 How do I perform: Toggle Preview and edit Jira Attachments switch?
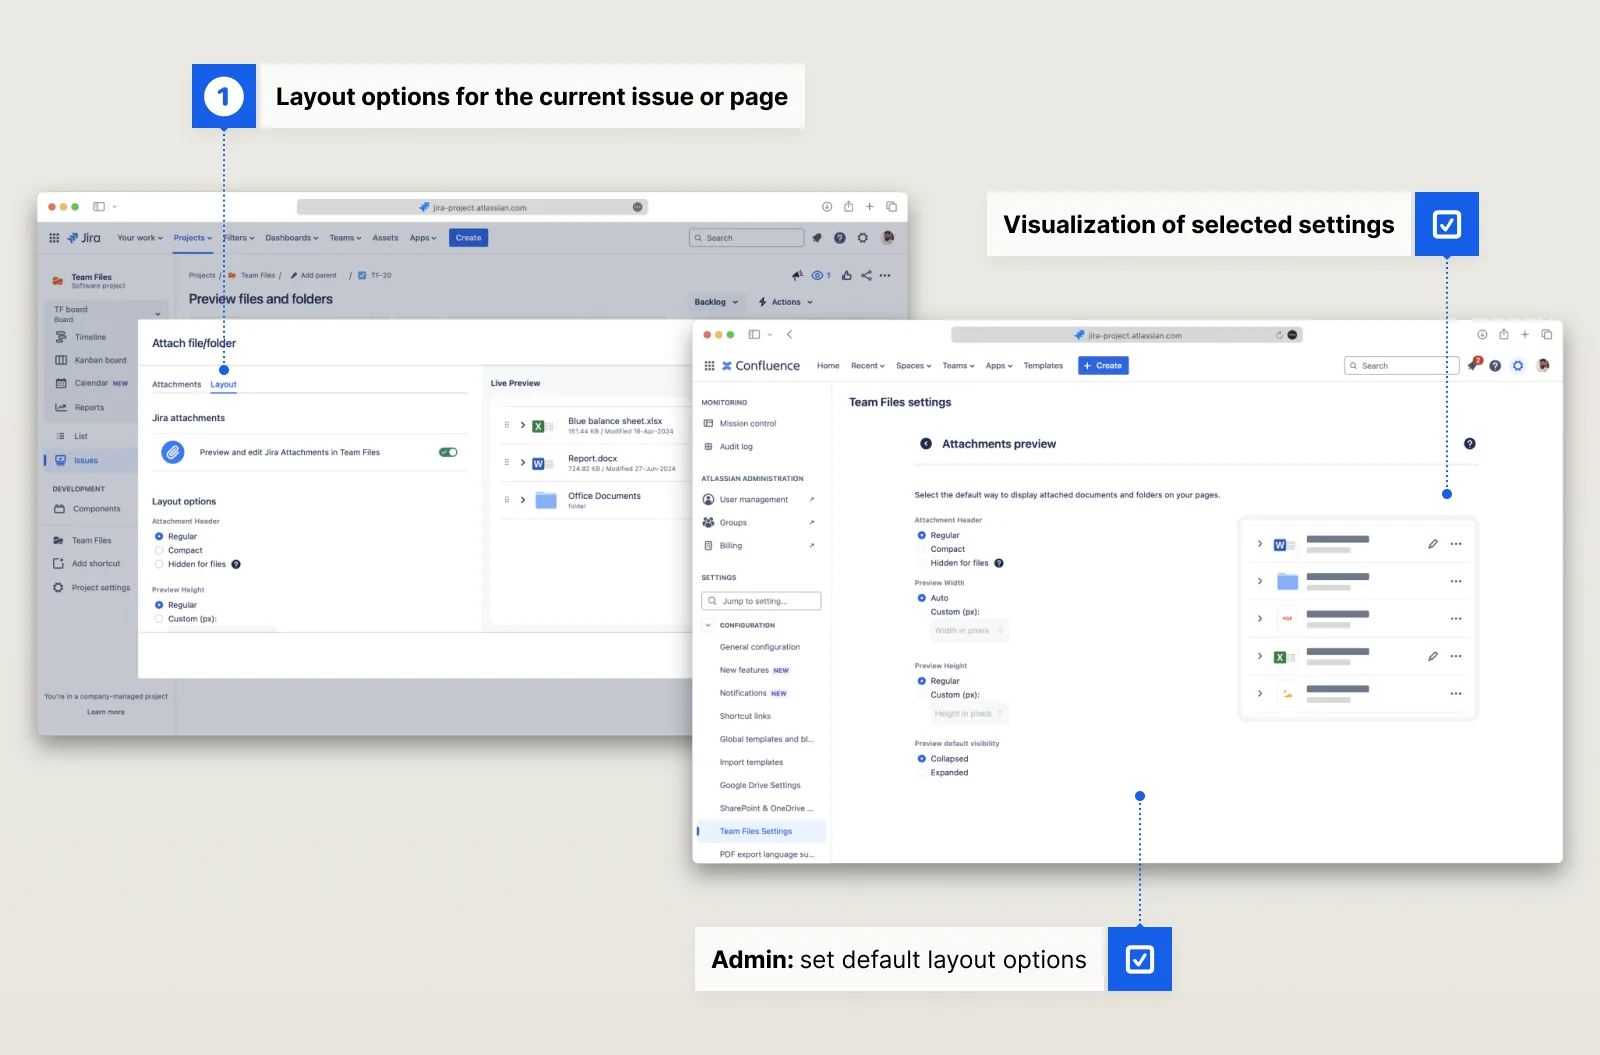coord(448,452)
